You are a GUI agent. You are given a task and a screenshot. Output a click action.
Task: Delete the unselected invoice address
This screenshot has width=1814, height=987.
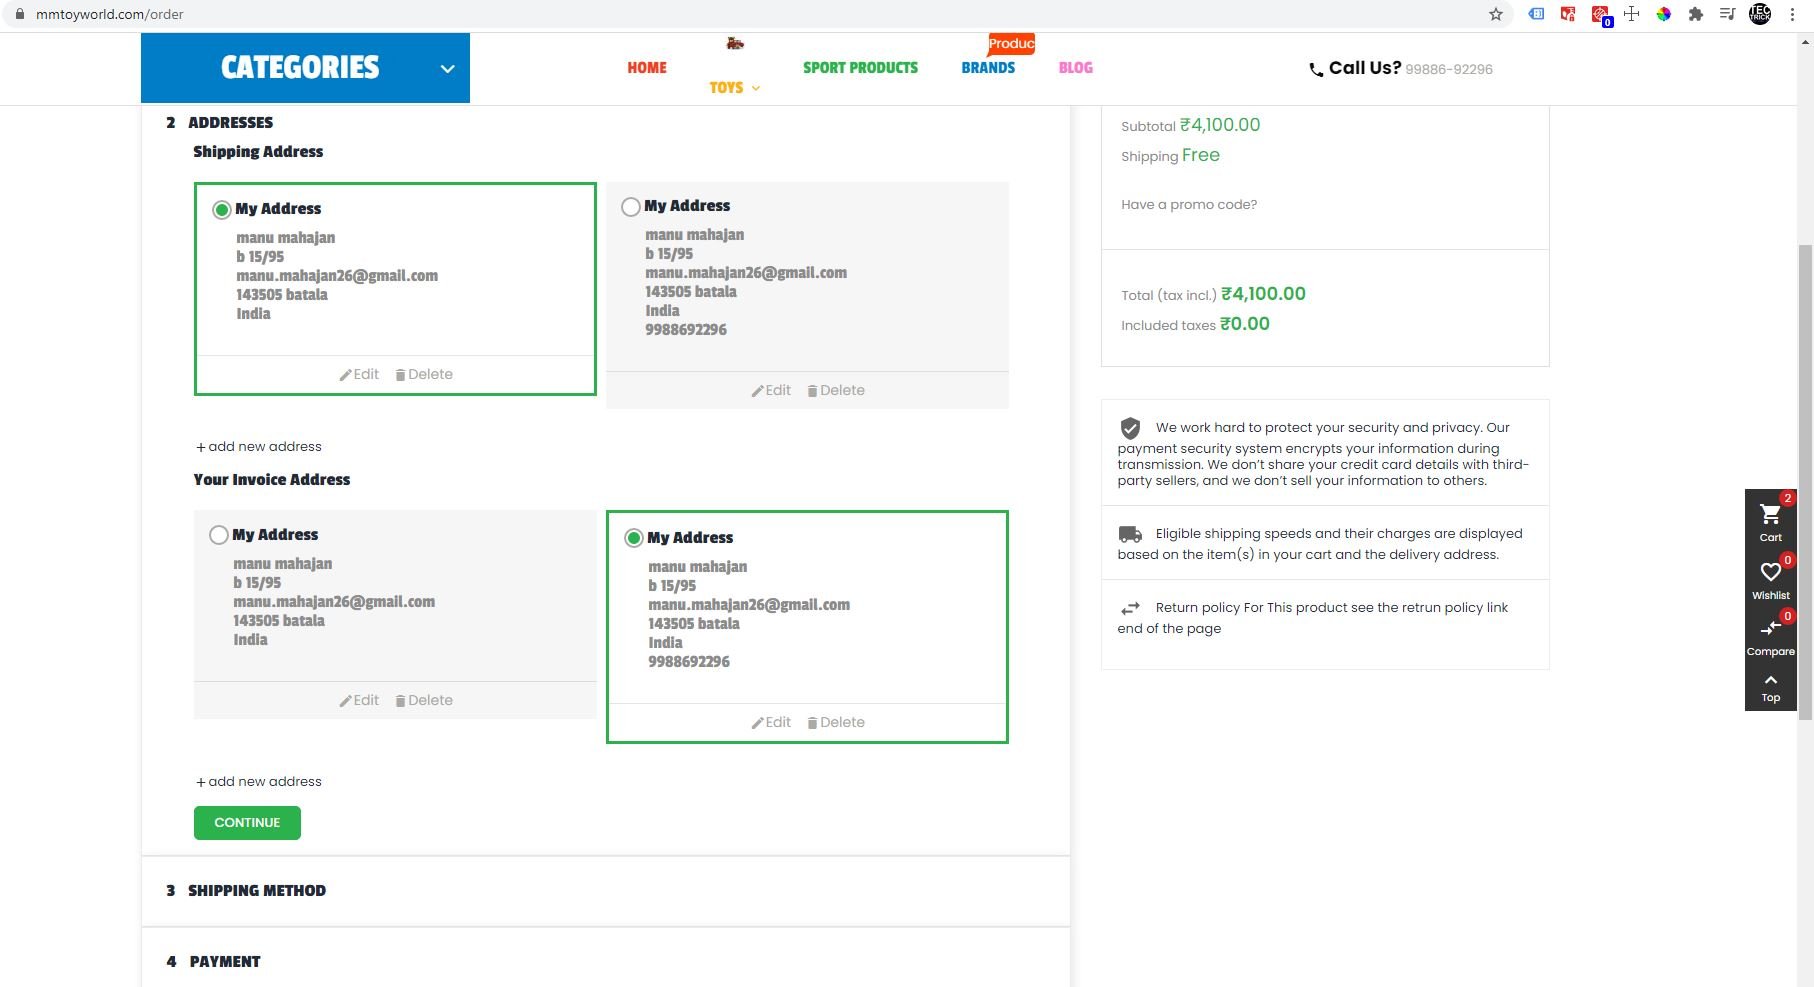pos(424,701)
